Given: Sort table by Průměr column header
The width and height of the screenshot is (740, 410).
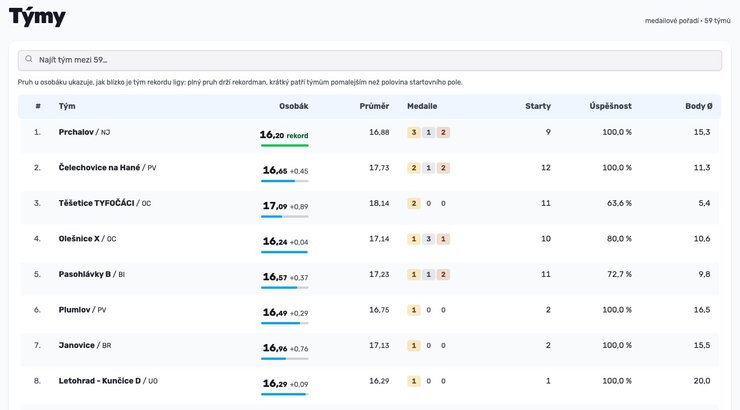Looking at the screenshot, I should 374,106.
